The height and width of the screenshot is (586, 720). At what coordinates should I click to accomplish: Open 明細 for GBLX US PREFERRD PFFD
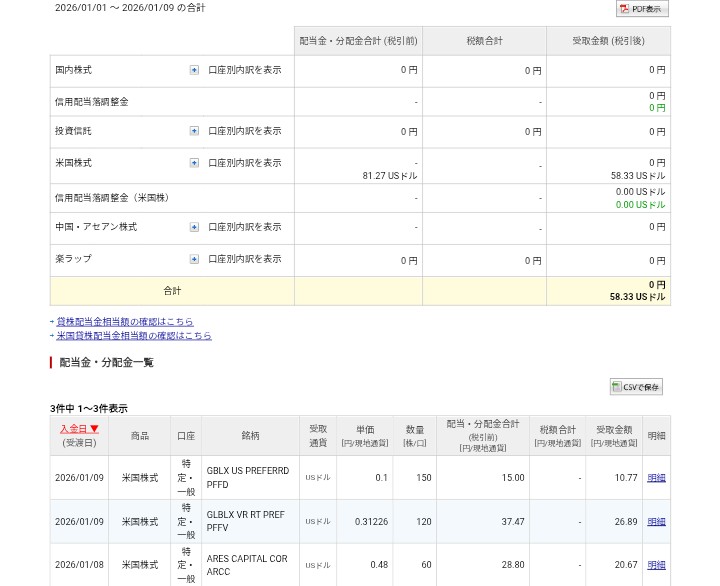click(656, 478)
